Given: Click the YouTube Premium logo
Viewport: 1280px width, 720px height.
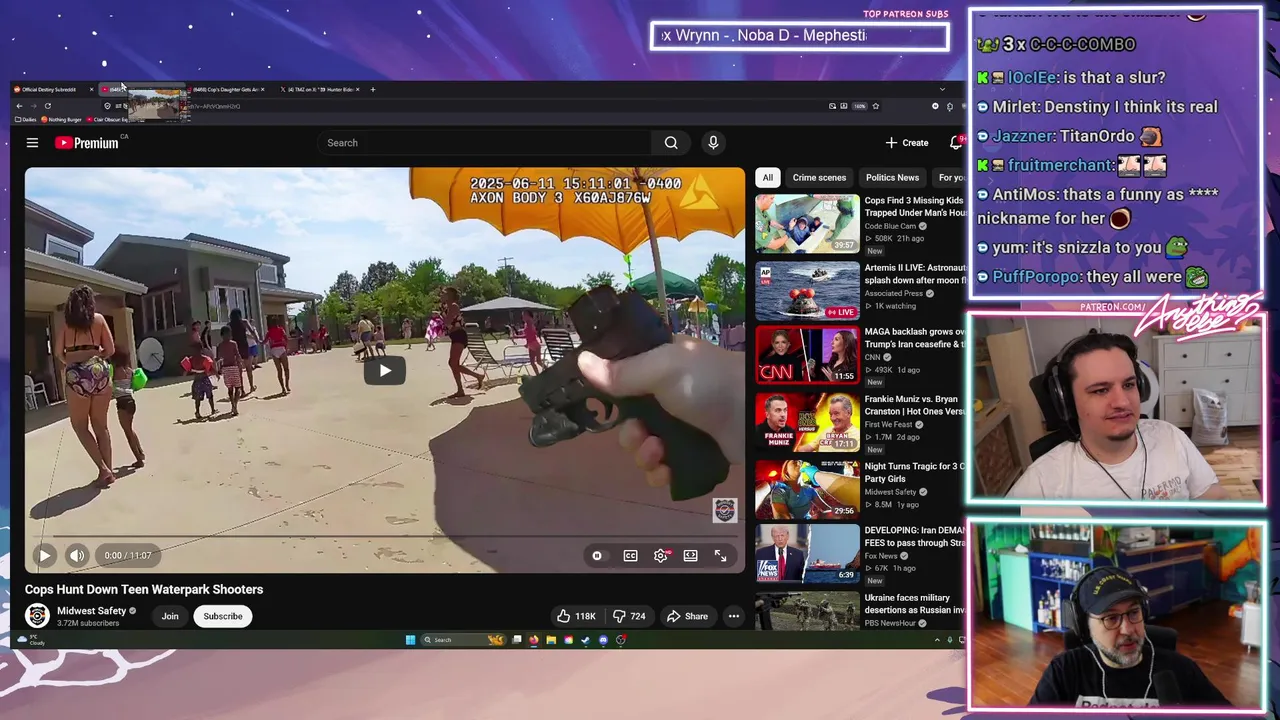Looking at the screenshot, I should pyautogui.click(x=86, y=143).
